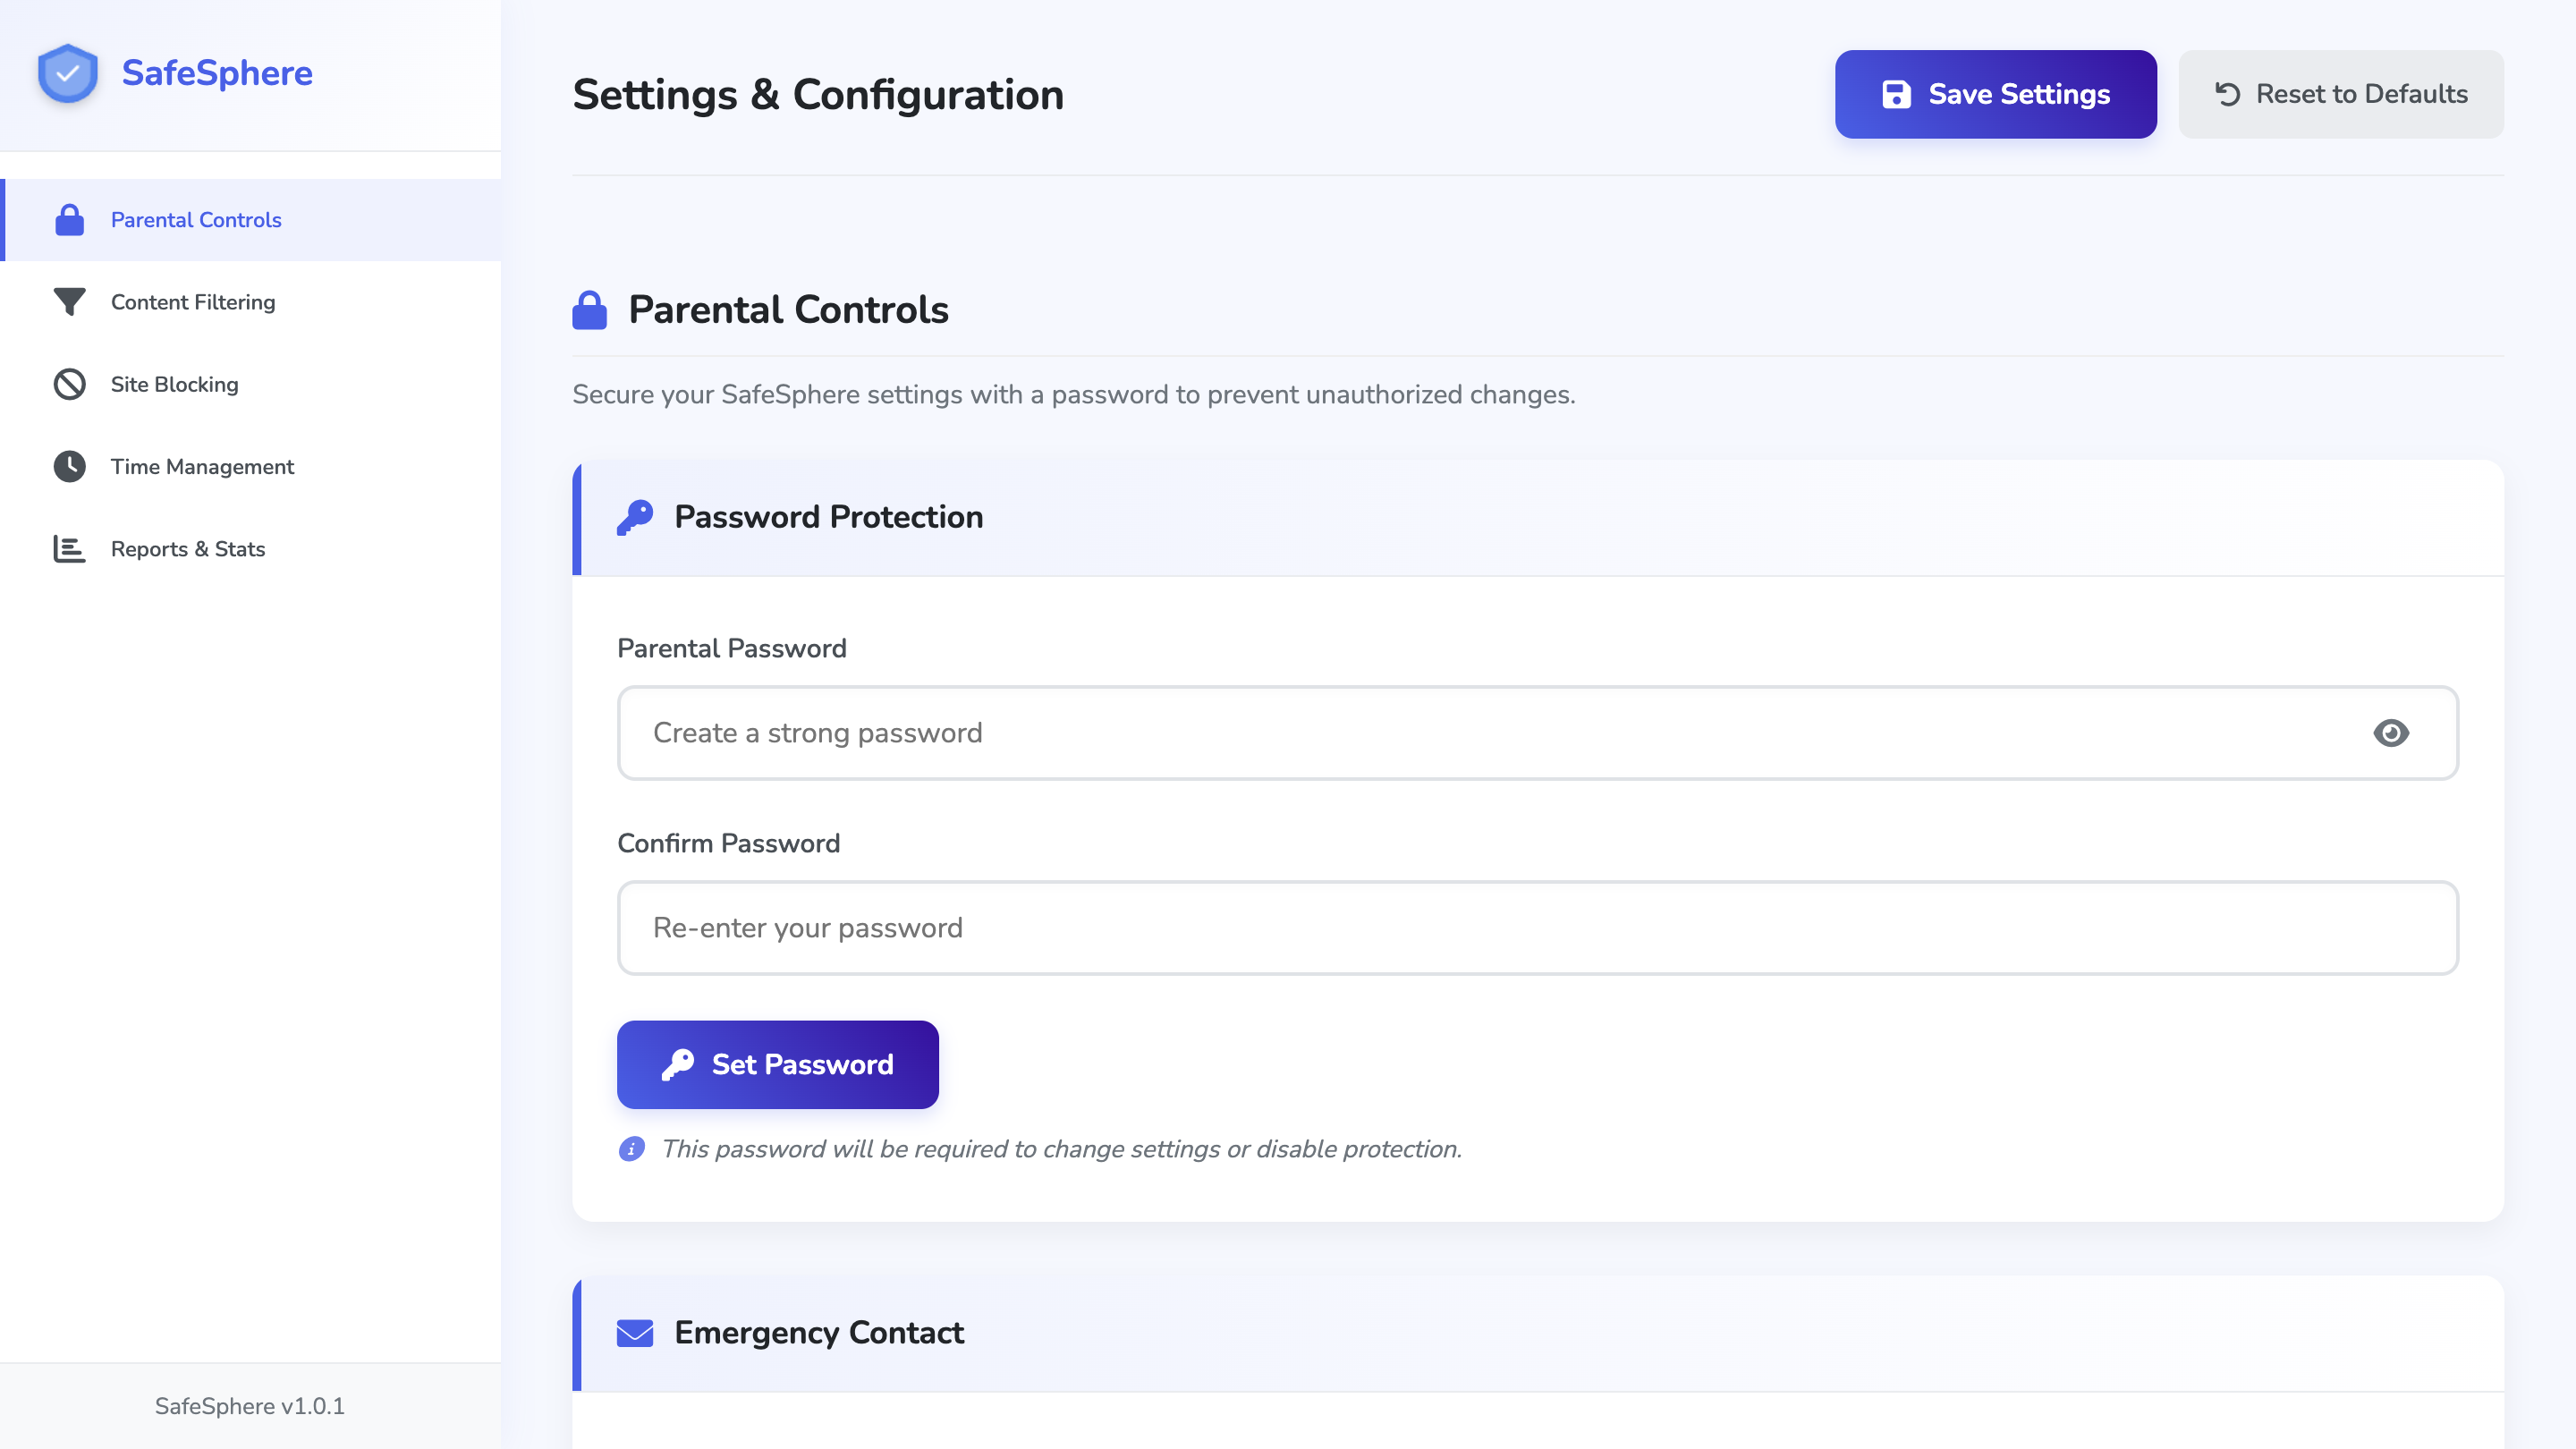The width and height of the screenshot is (2576, 1449).
Task: Click the Set Password button
Action: pos(778,1064)
